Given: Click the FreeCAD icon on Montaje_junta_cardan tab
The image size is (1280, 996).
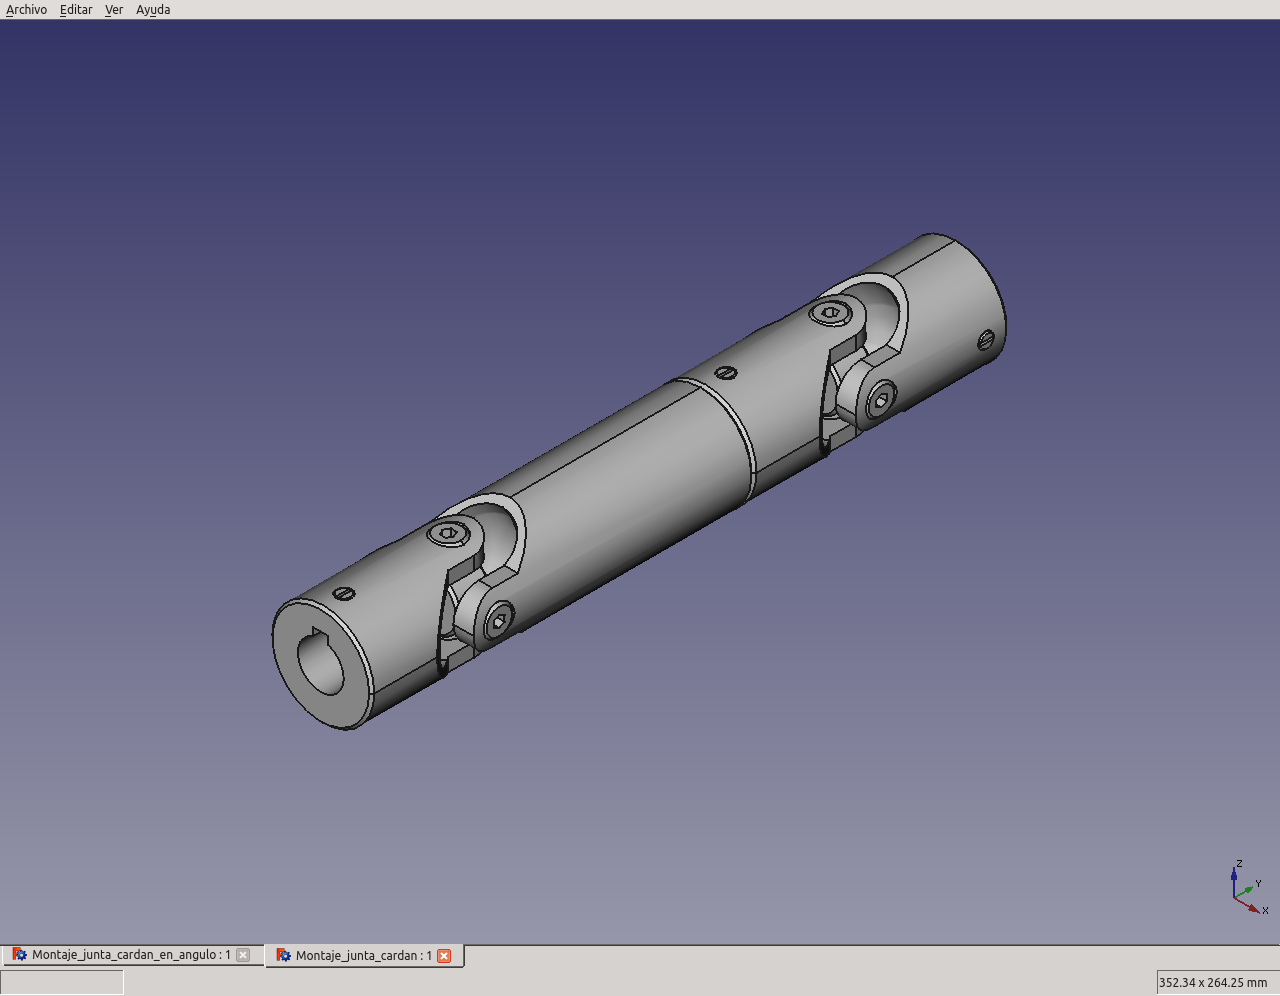Looking at the screenshot, I should pos(284,956).
